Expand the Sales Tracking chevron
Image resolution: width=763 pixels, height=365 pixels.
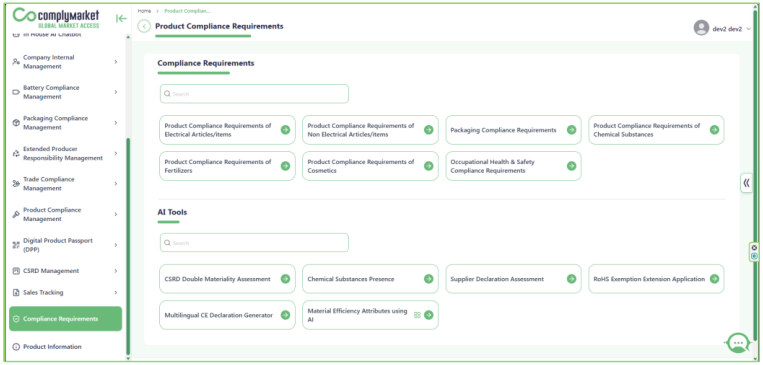pos(116,292)
